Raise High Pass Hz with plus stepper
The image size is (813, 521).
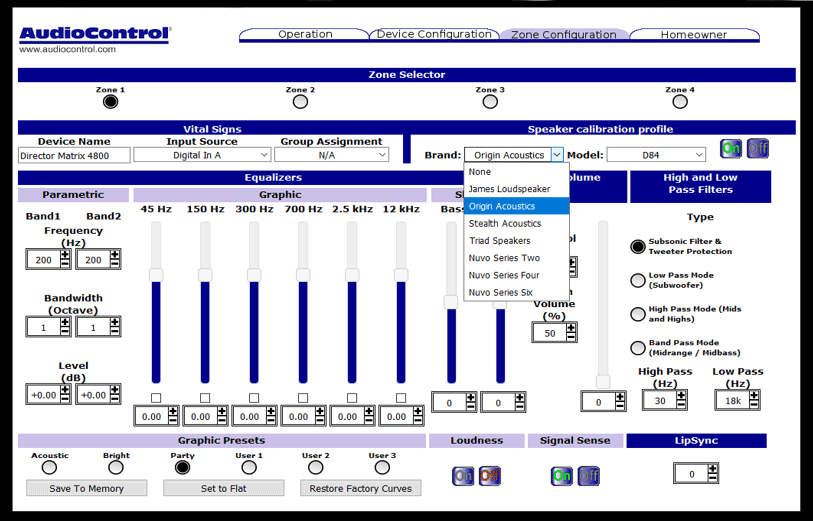click(x=681, y=396)
